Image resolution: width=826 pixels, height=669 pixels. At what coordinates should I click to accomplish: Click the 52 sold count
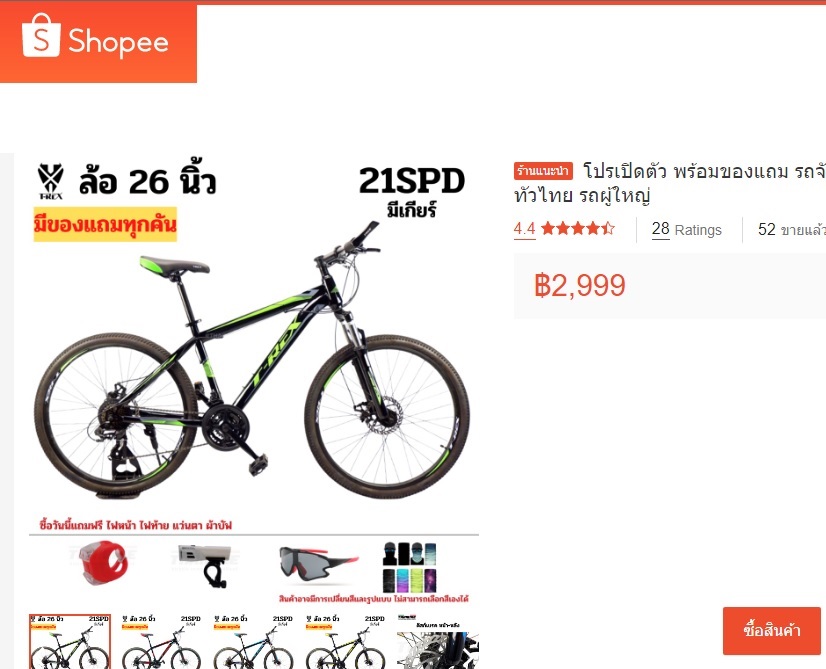(x=792, y=230)
